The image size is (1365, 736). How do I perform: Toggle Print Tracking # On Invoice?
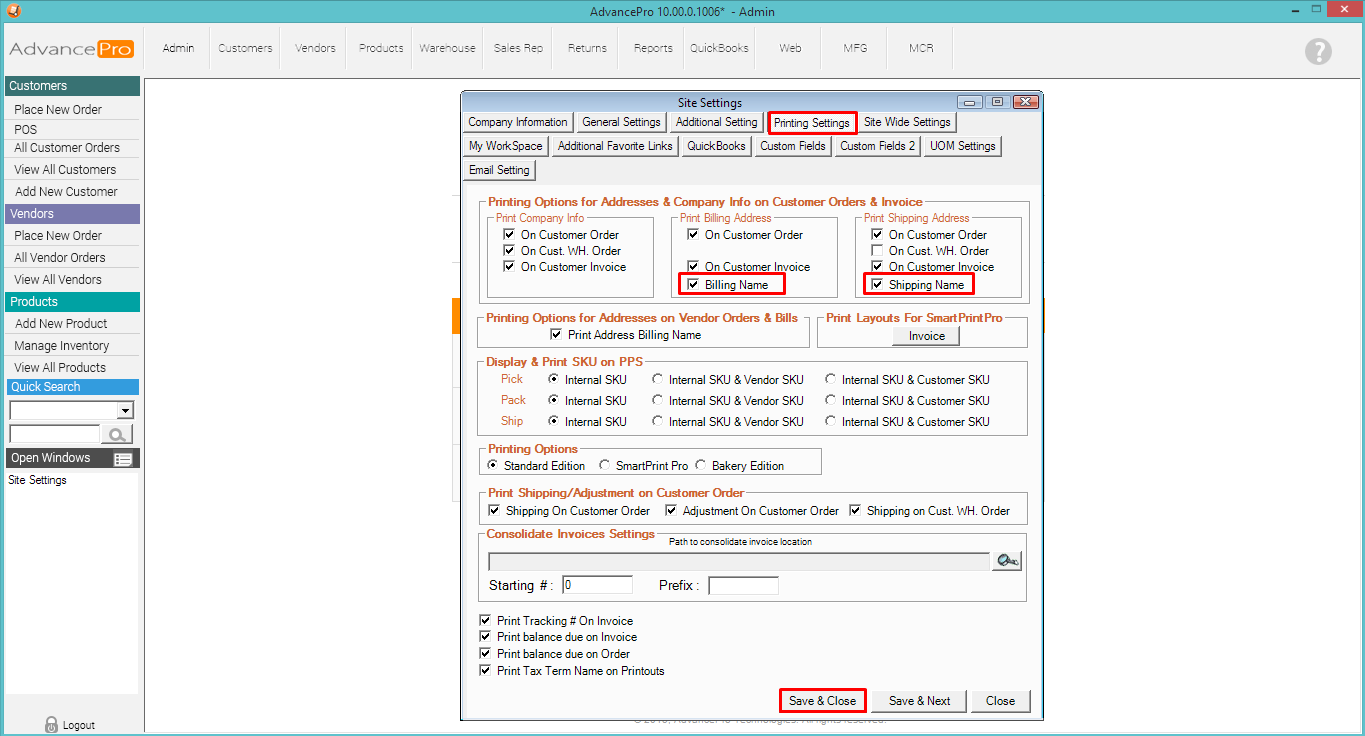click(486, 621)
